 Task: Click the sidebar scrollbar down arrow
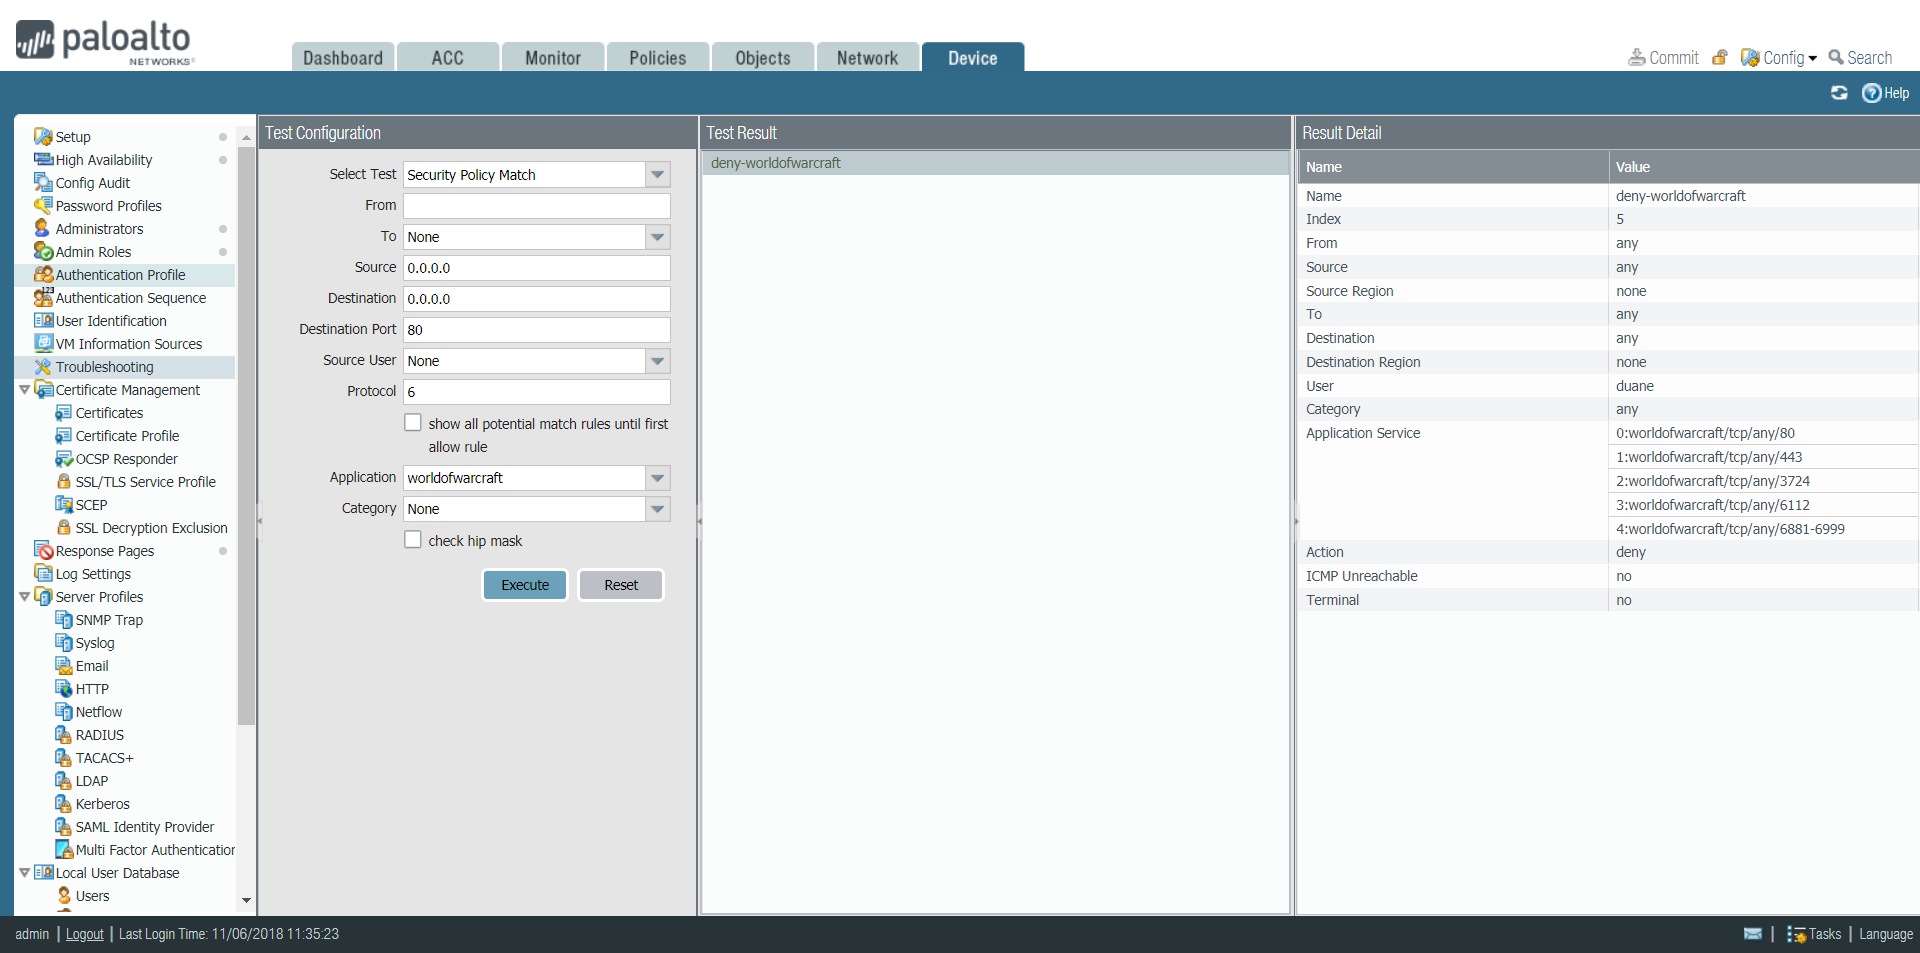[x=246, y=900]
